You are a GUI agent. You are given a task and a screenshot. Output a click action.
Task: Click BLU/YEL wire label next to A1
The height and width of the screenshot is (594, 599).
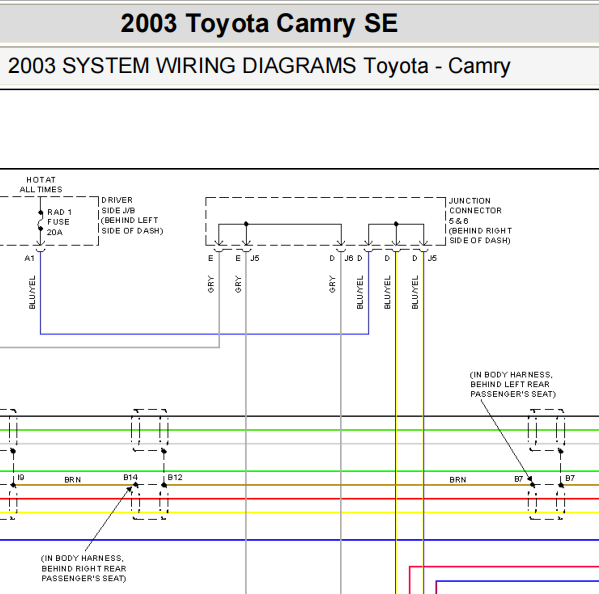point(32,292)
